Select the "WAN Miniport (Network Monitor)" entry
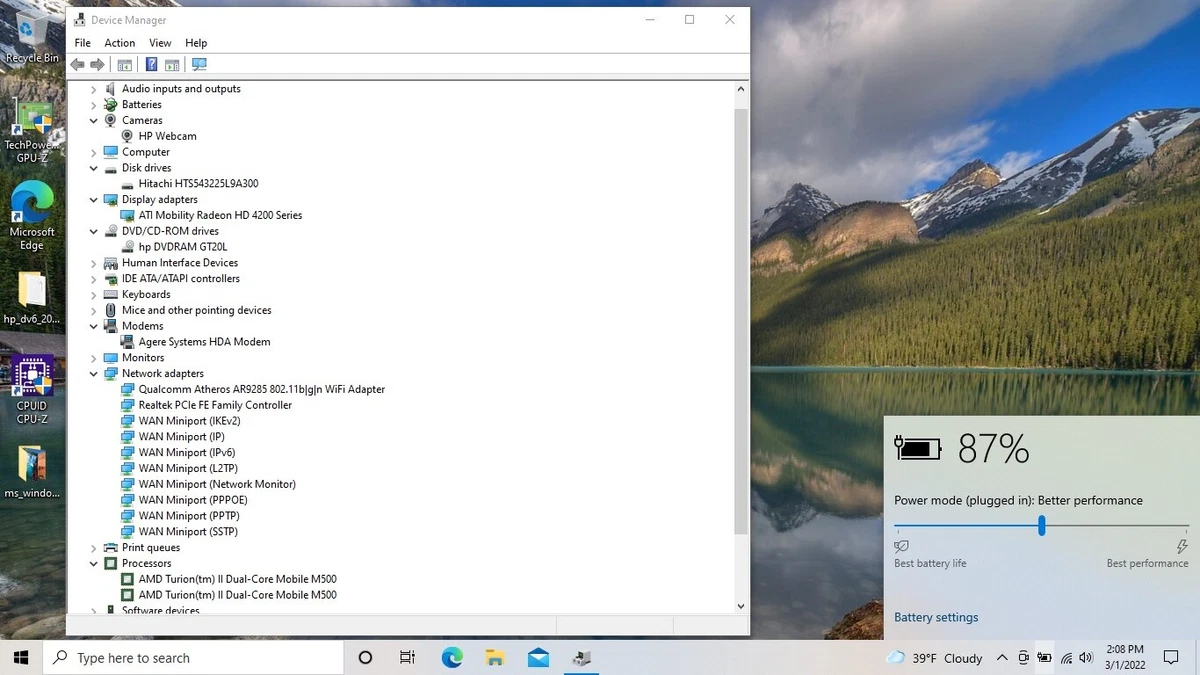This screenshot has width=1200, height=675. coord(217,484)
